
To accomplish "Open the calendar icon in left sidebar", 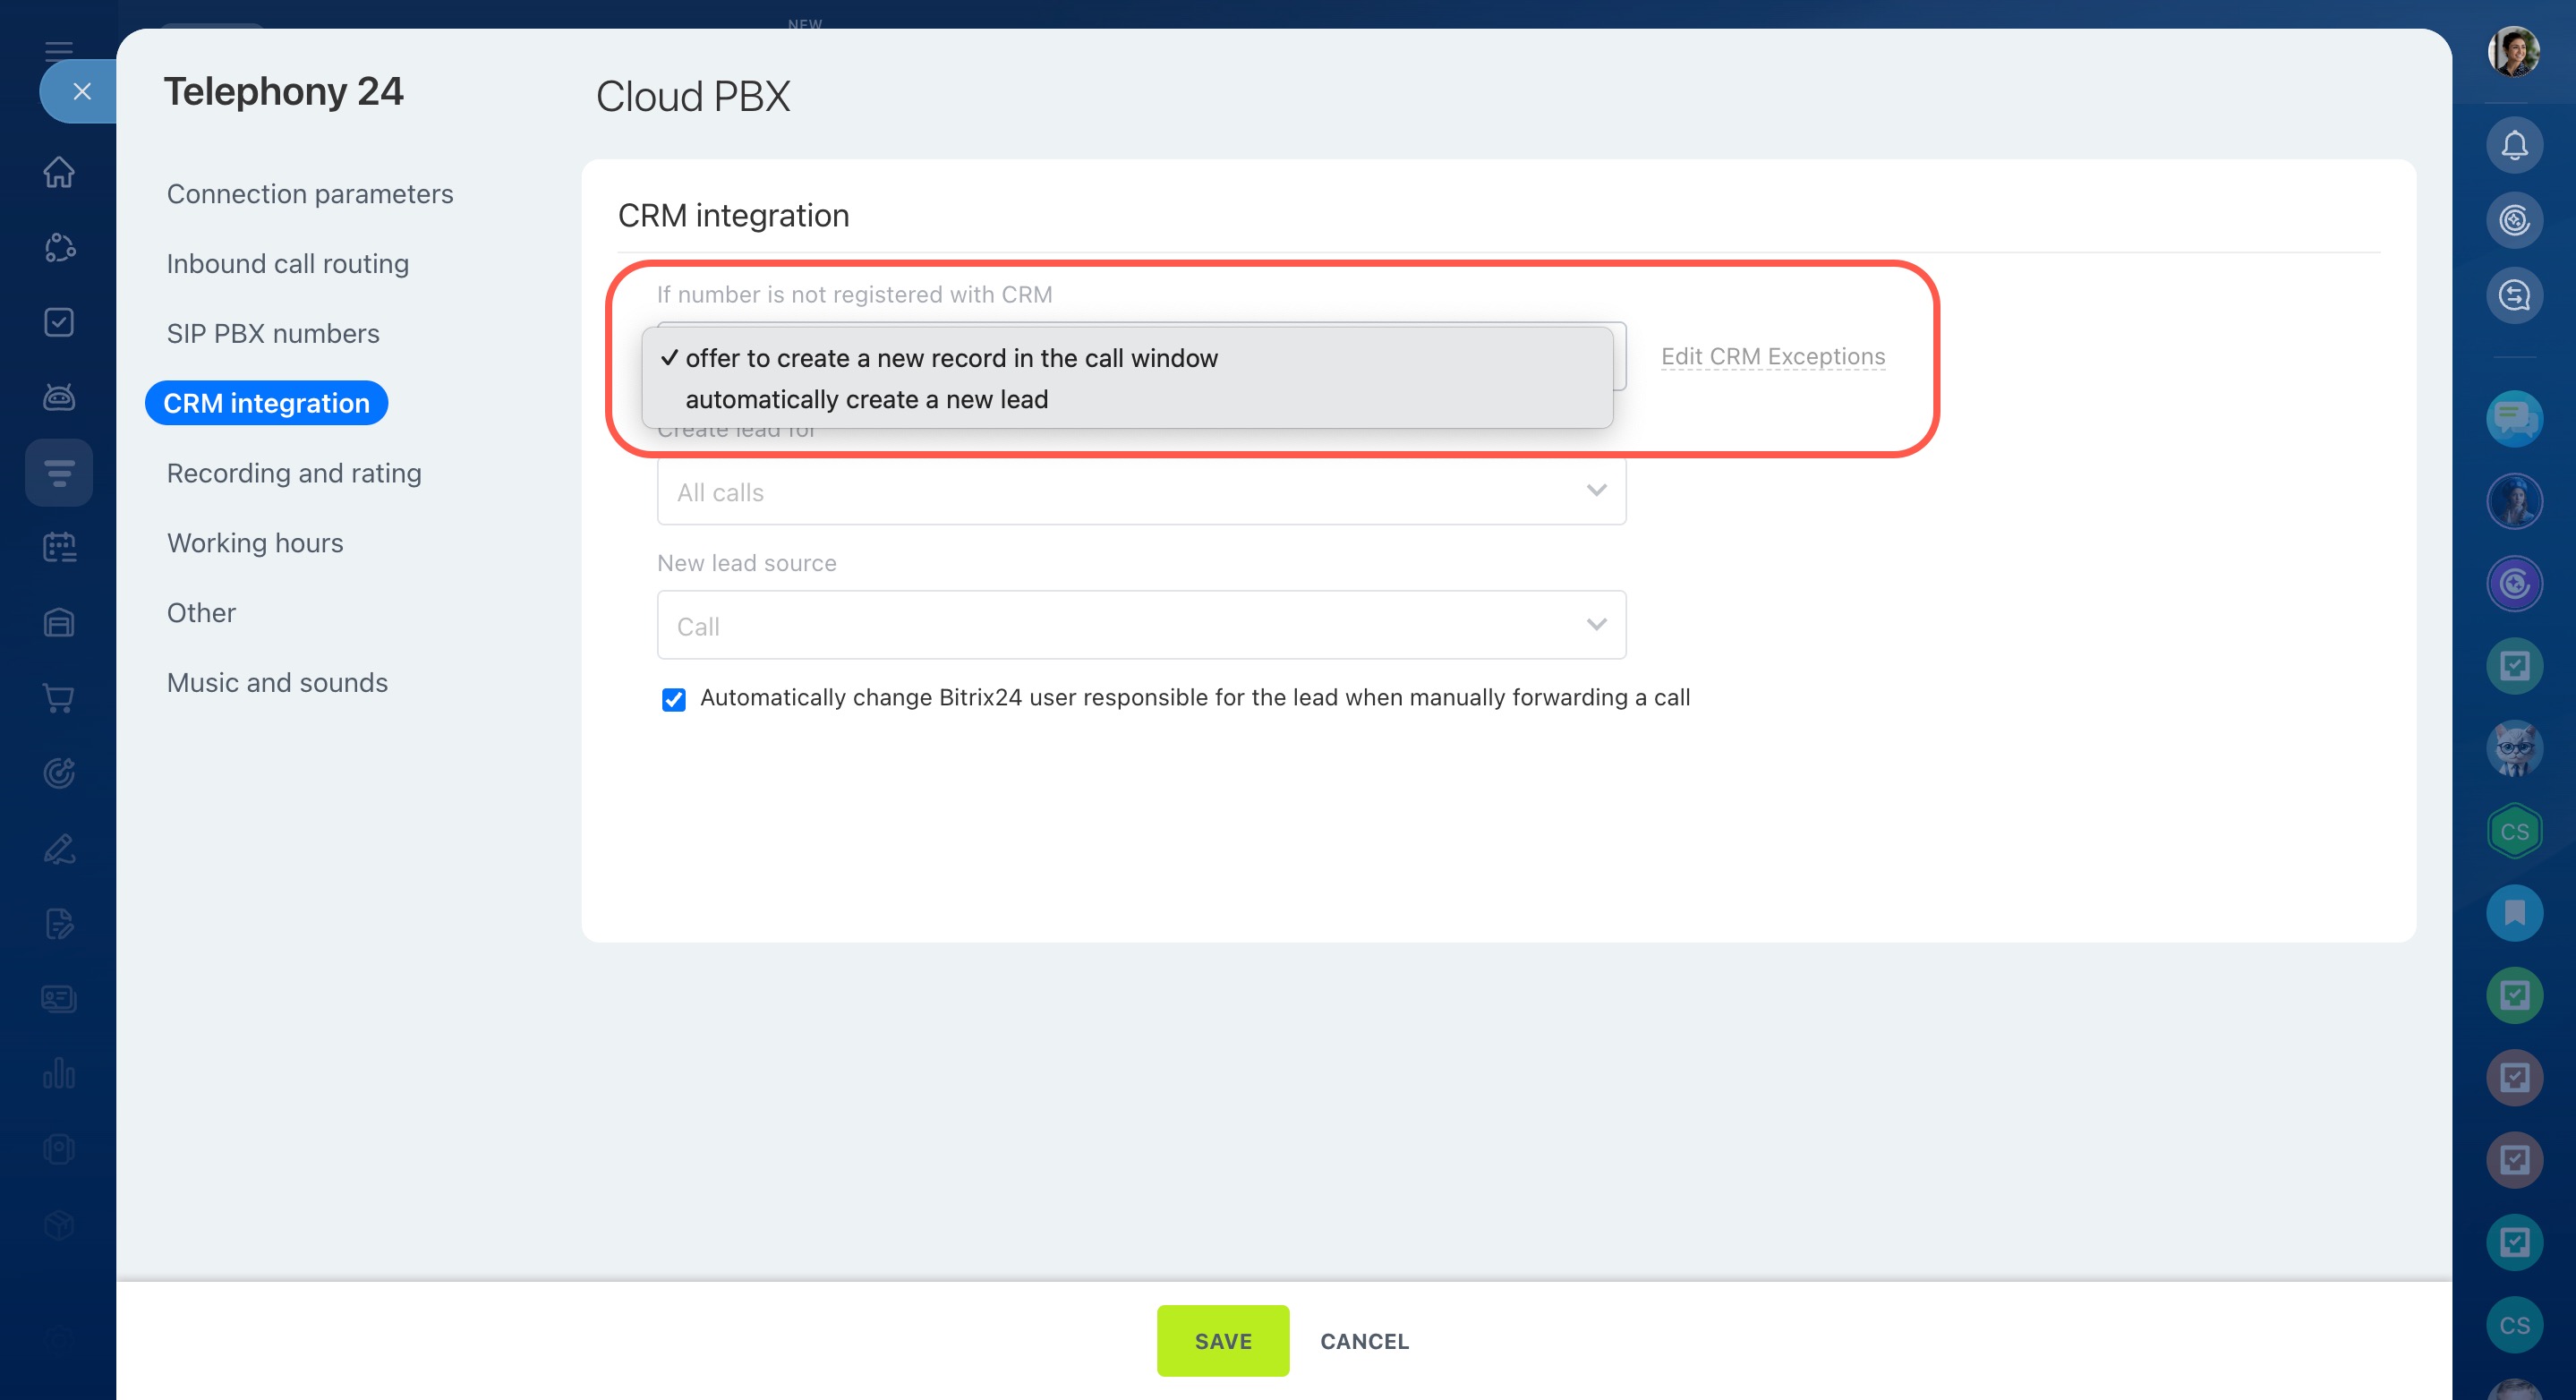I will pos(59,547).
